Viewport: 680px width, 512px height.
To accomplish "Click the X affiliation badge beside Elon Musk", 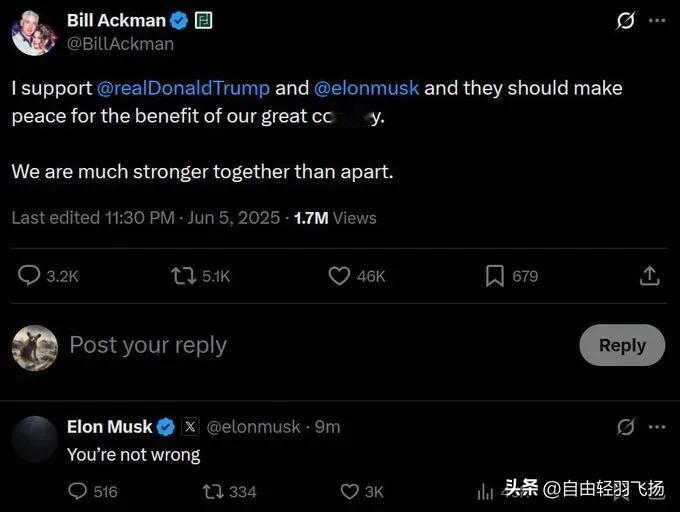I will 191,427.
